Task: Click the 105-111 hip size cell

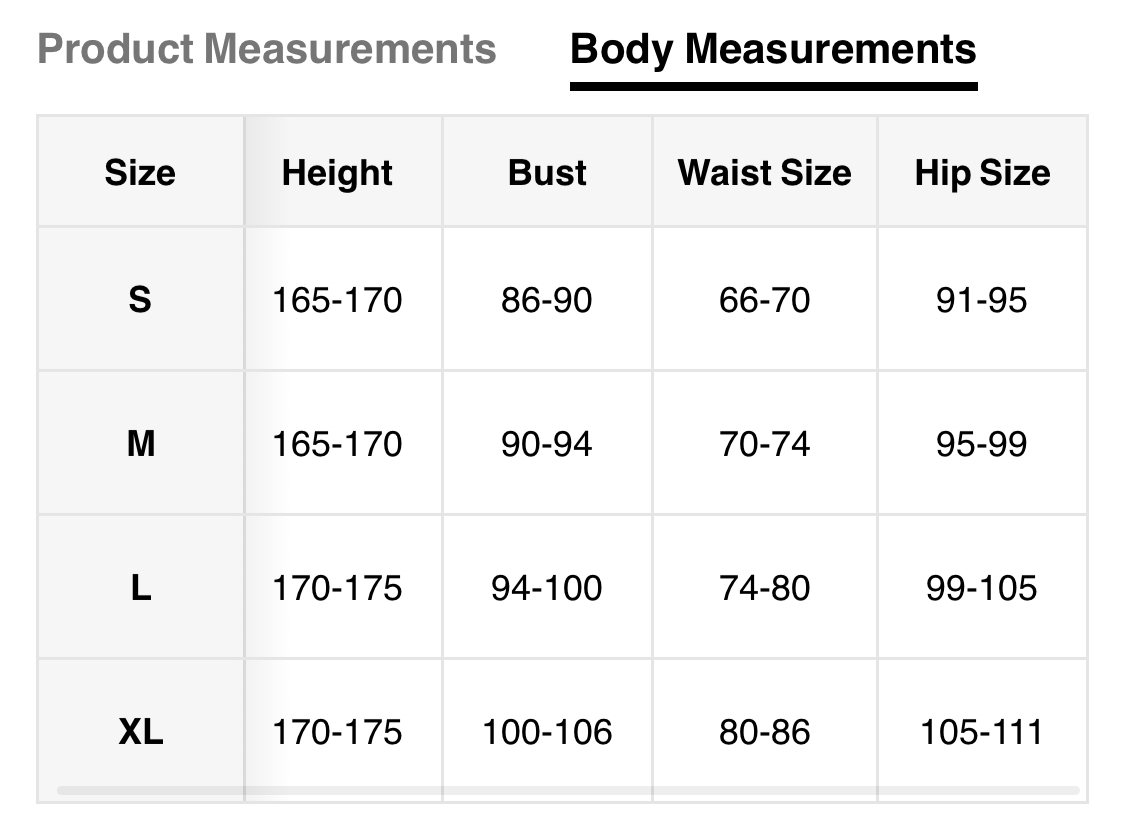Action: click(x=982, y=732)
